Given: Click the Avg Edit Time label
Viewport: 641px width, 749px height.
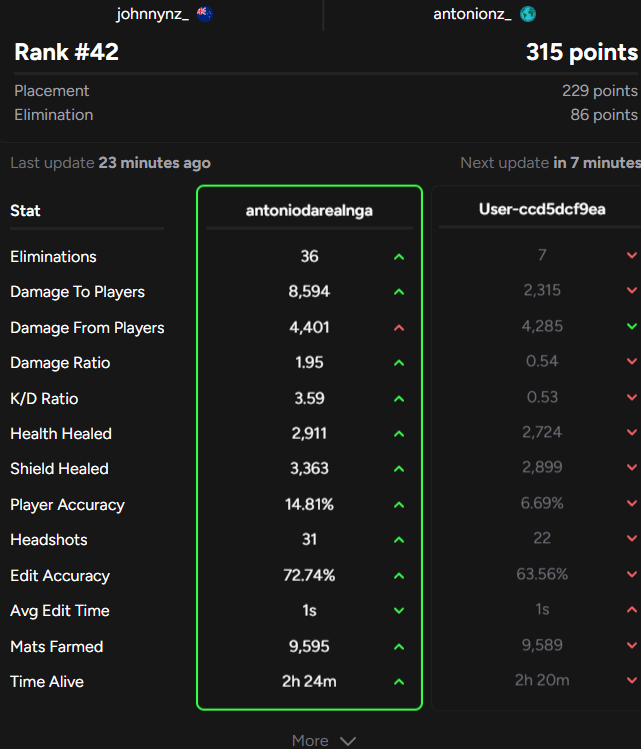Looking at the screenshot, I should point(60,611).
